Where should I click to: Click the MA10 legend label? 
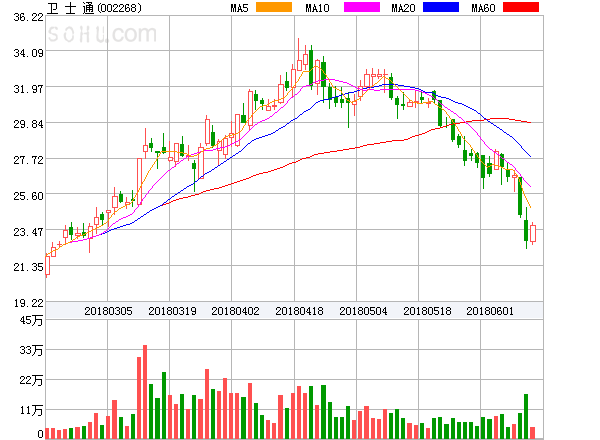(x=317, y=8)
